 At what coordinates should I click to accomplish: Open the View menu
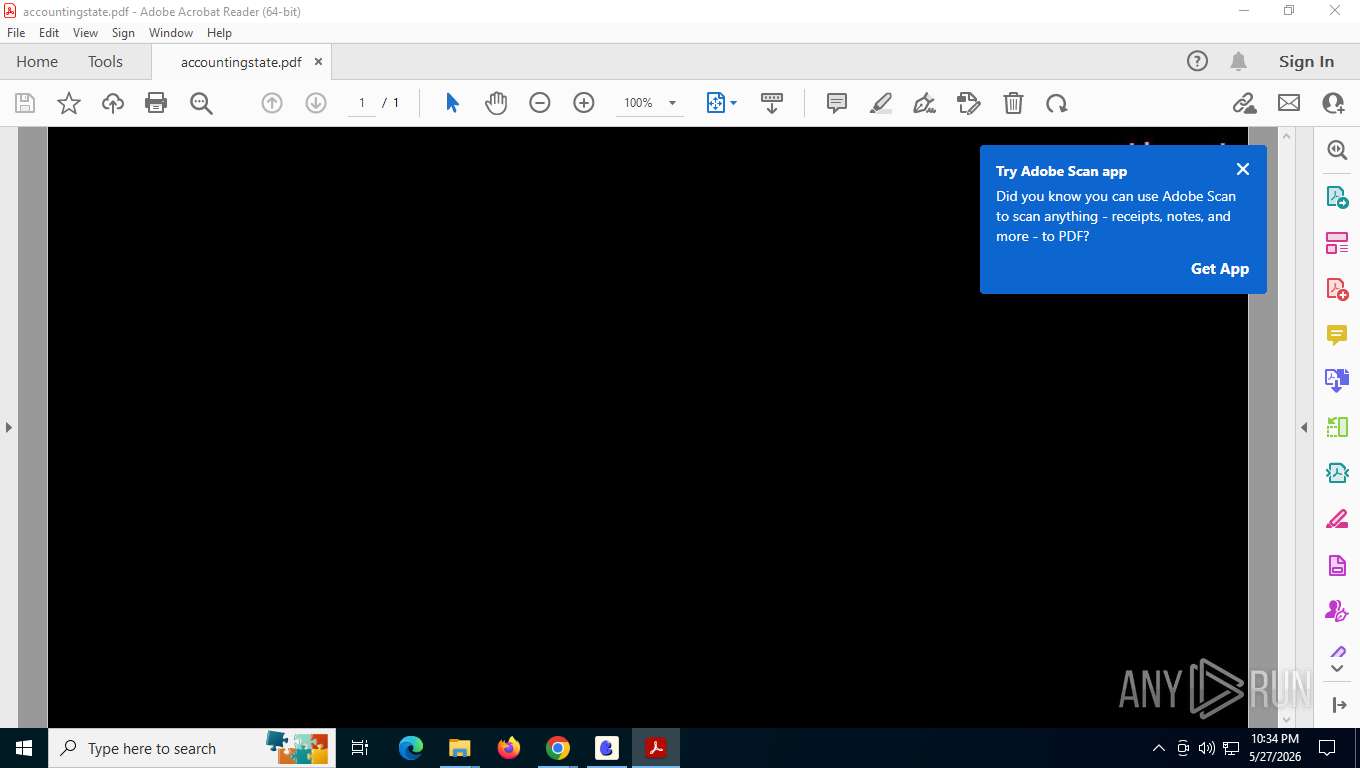pyautogui.click(x=86, y=33)
